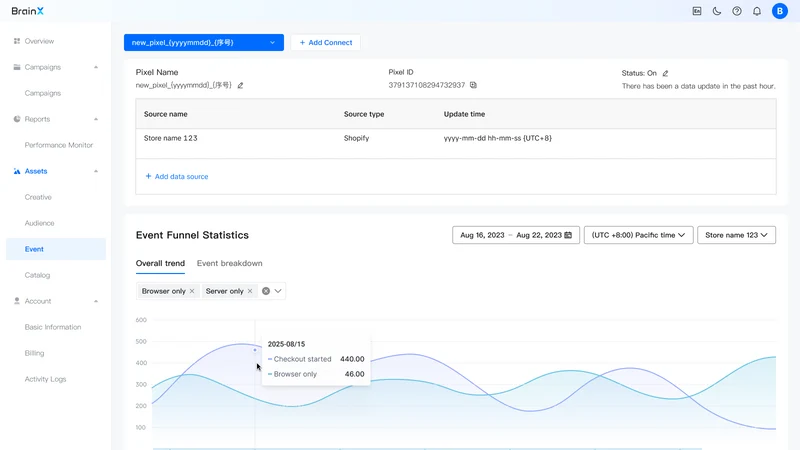Click Checkout started value in tooltip
This screenshot has height=450, width=800.
click(x=352, y=359)
